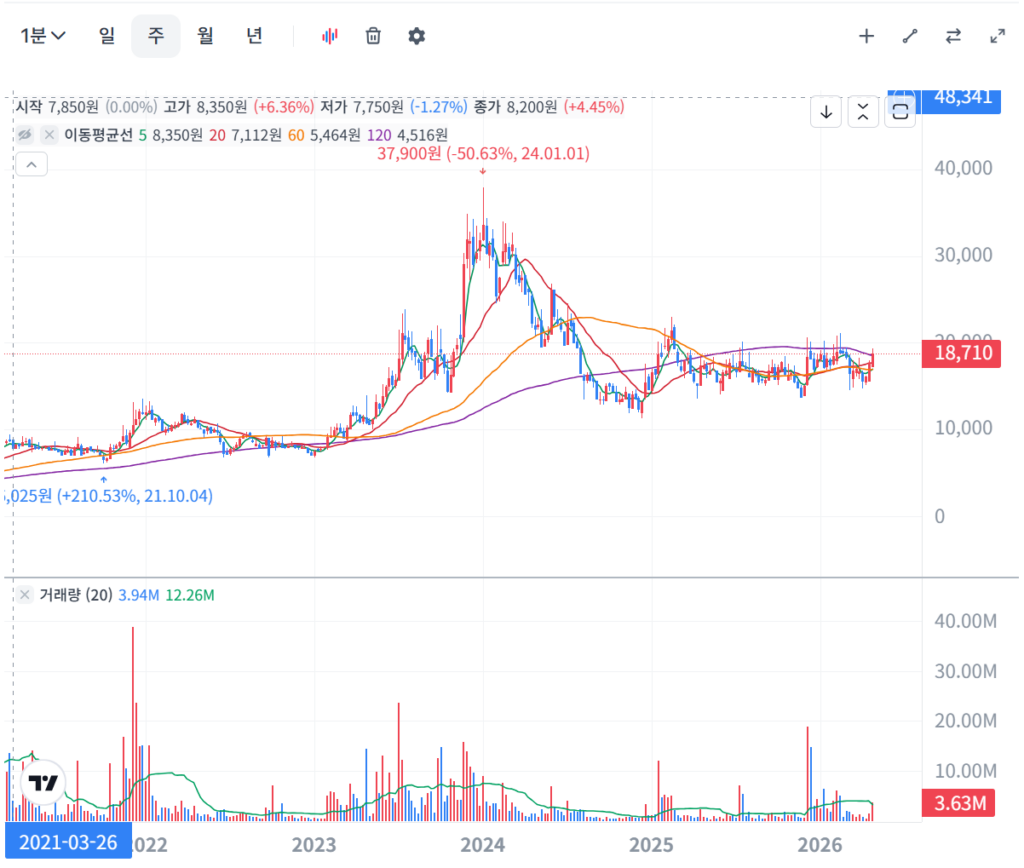The width and height of the screenshot is (1024, 868).
Task: Click the 10,000 price axis label
Action: pos(963,428)
